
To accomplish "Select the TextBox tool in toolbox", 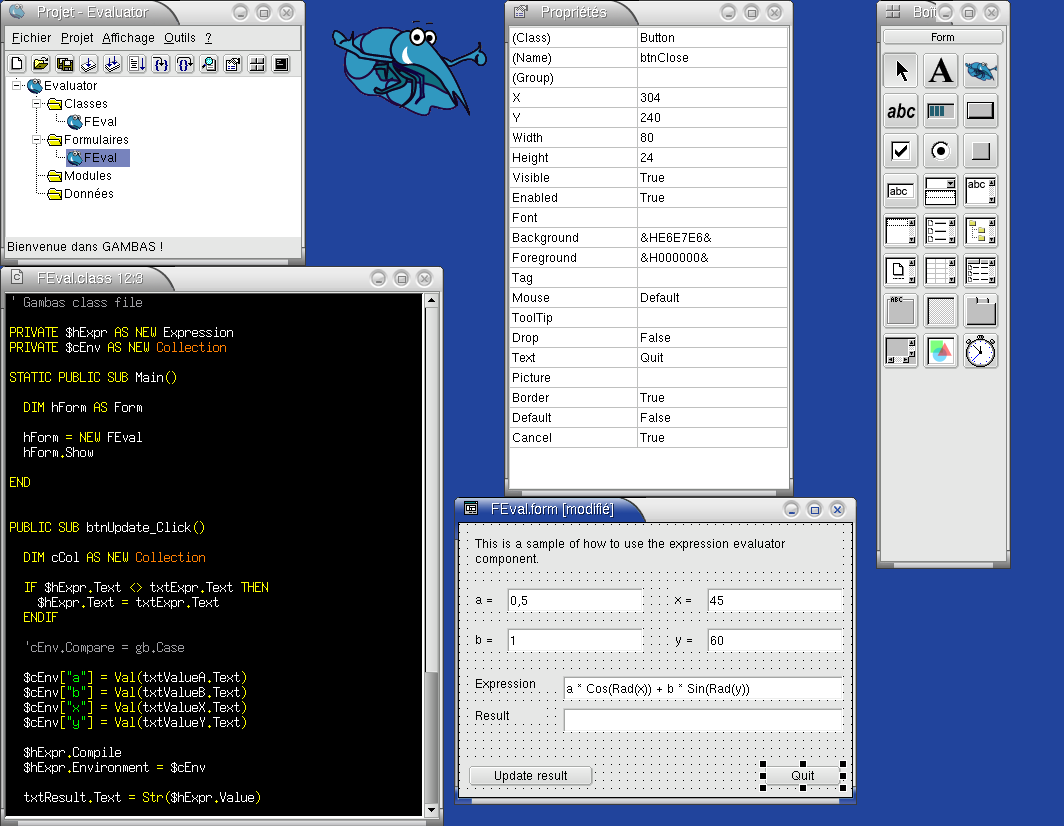I will coord(900,191).
